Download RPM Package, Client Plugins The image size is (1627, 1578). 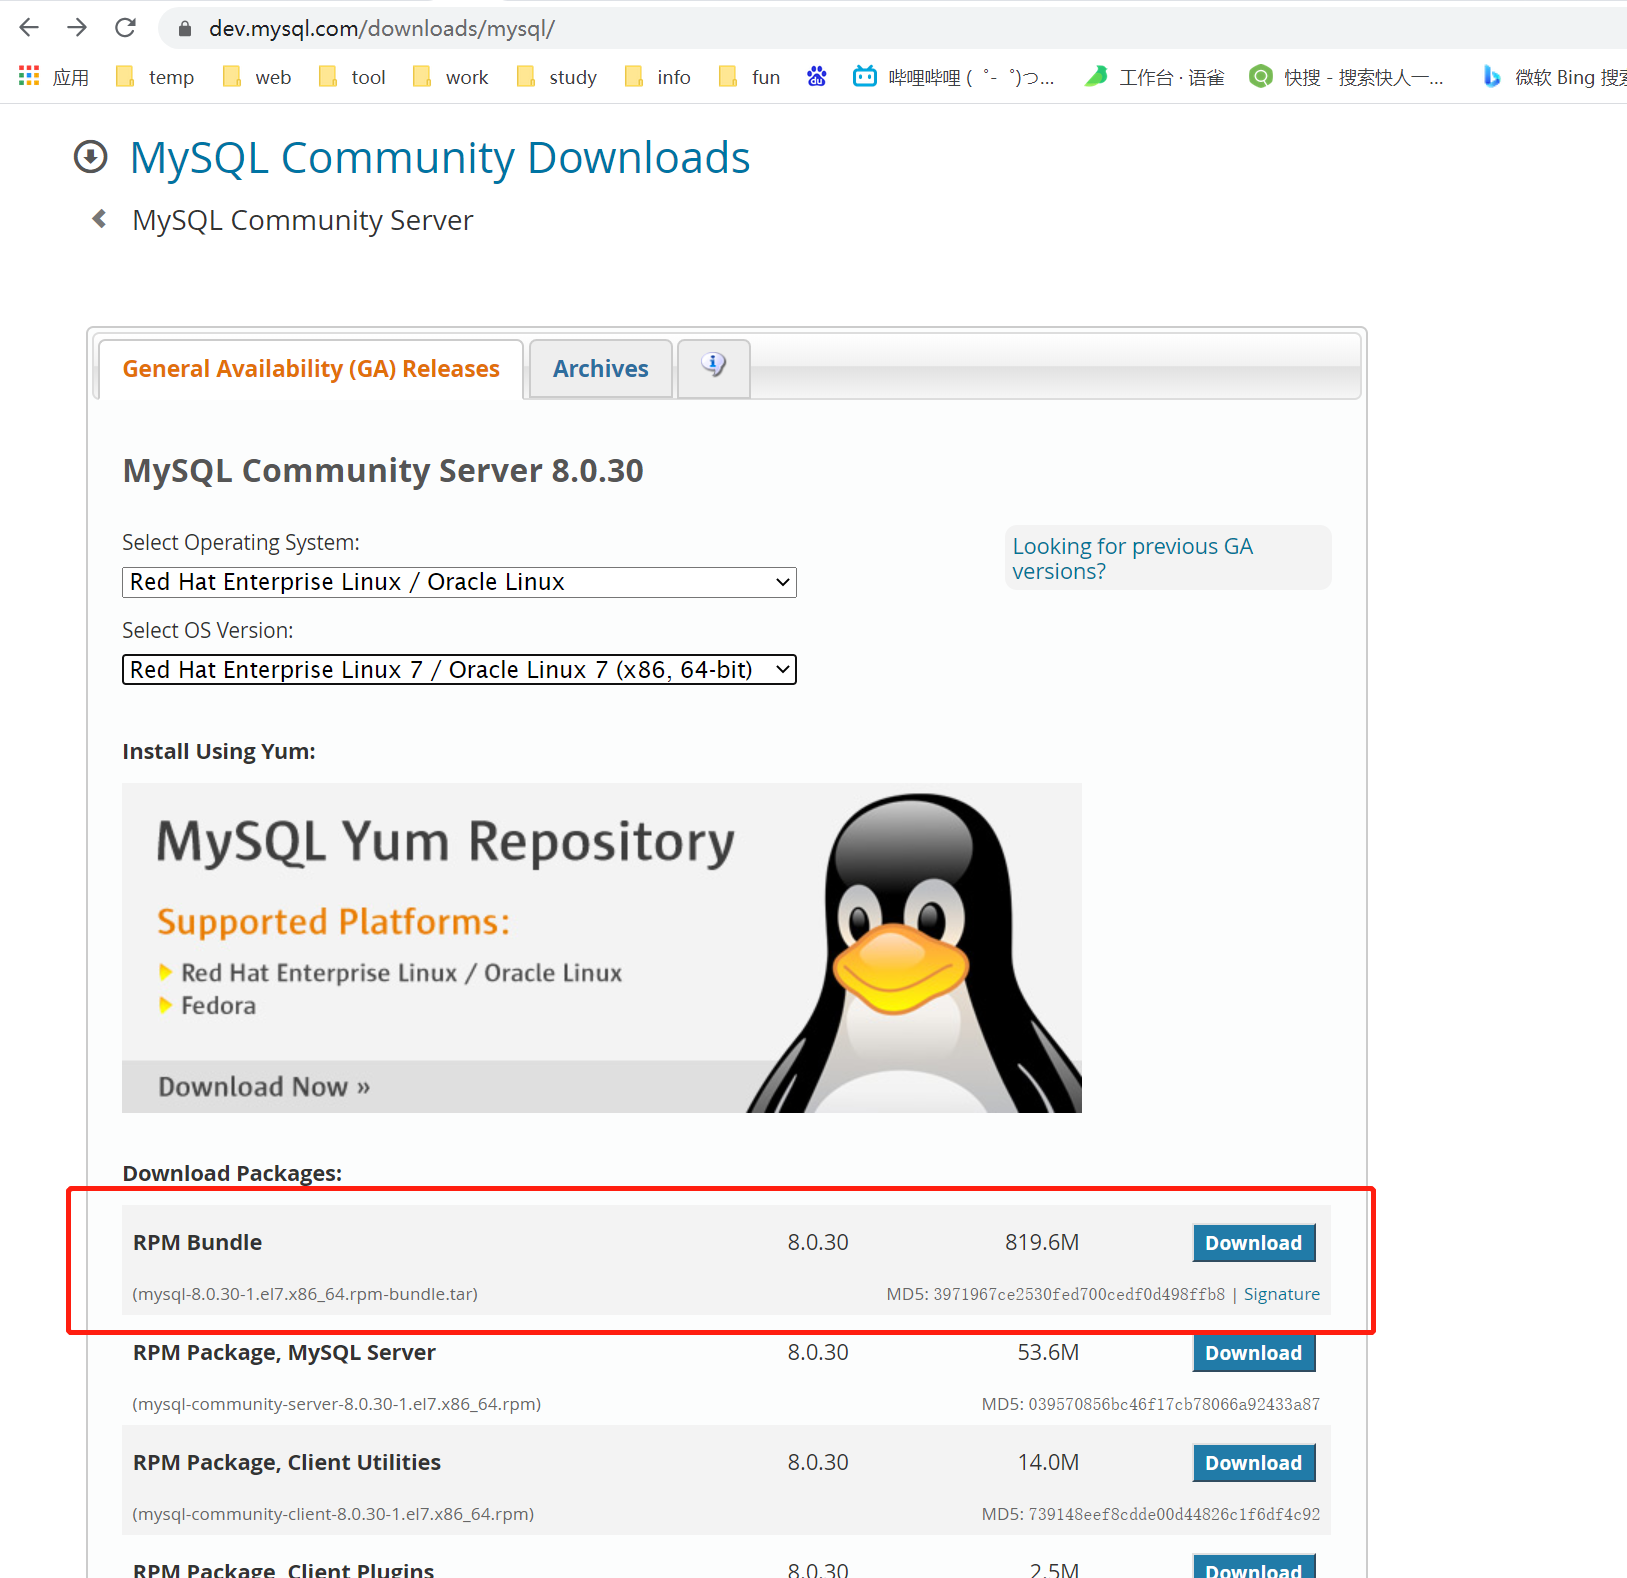[x=1253, y=1566]
